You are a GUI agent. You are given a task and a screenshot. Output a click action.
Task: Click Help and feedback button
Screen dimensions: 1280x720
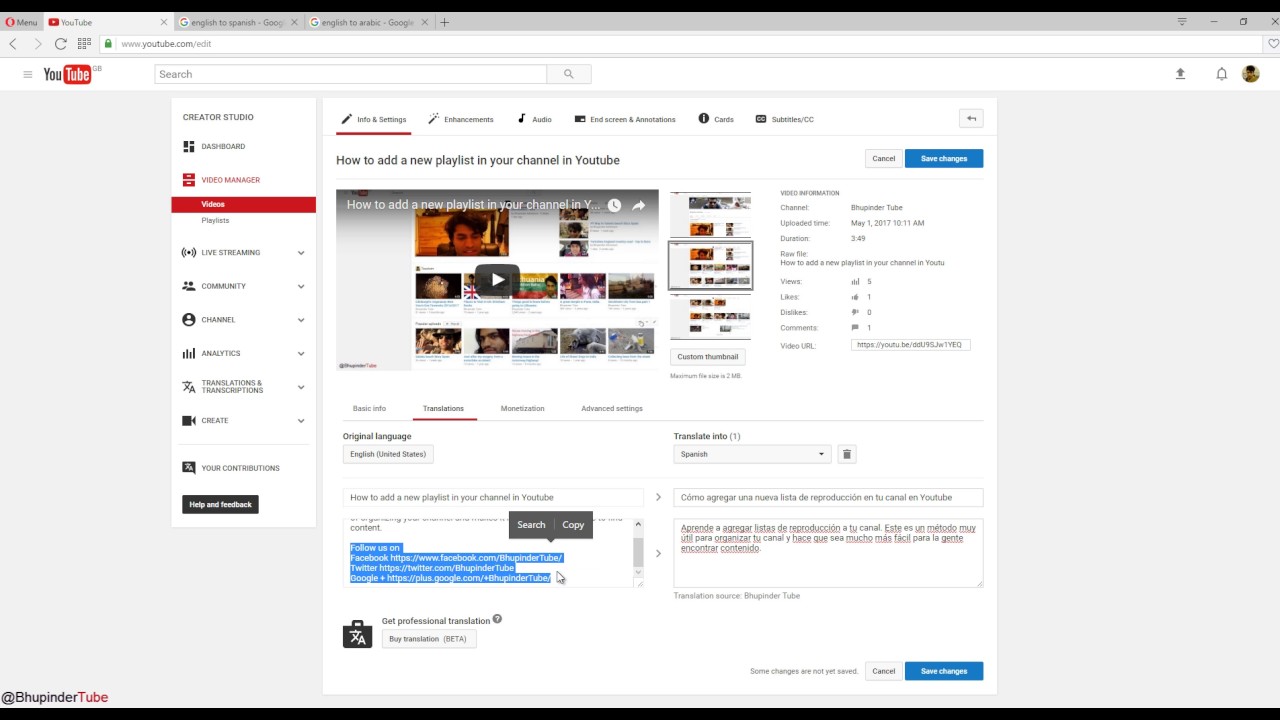tap(220, 504)
